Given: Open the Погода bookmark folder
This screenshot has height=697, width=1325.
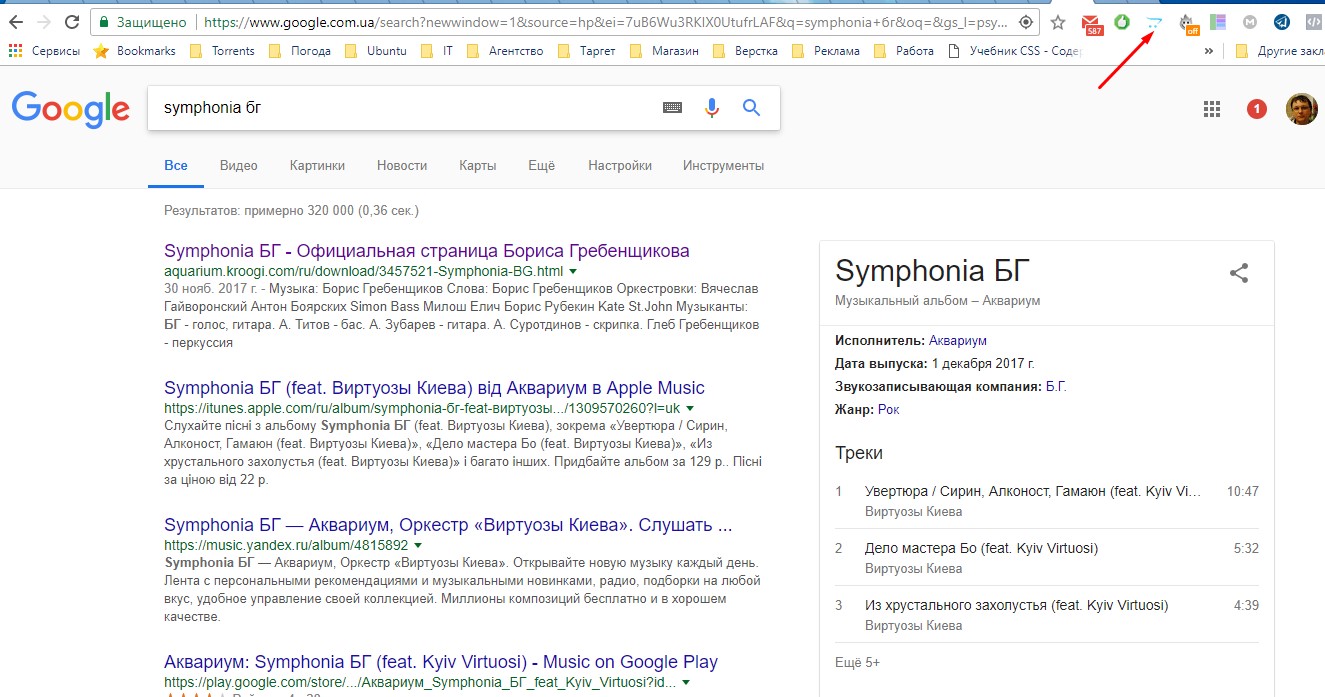Looking at the screenshot, I should point(300,51).
